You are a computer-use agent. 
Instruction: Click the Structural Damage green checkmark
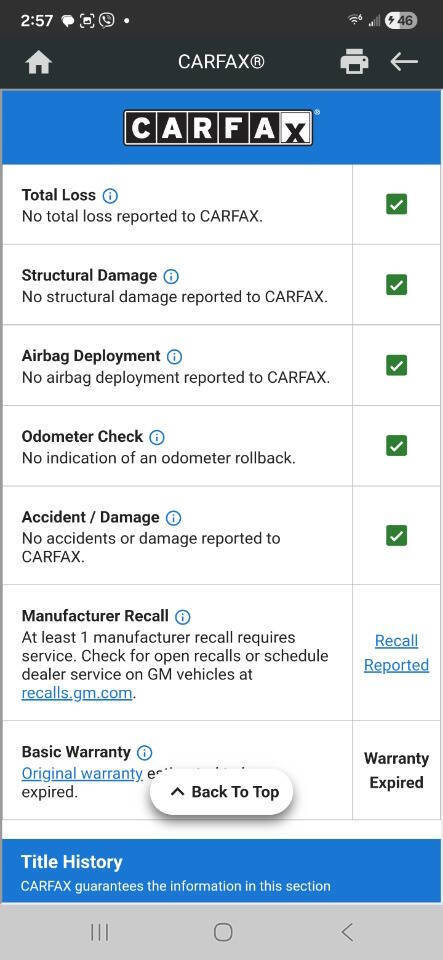(396, 285)
